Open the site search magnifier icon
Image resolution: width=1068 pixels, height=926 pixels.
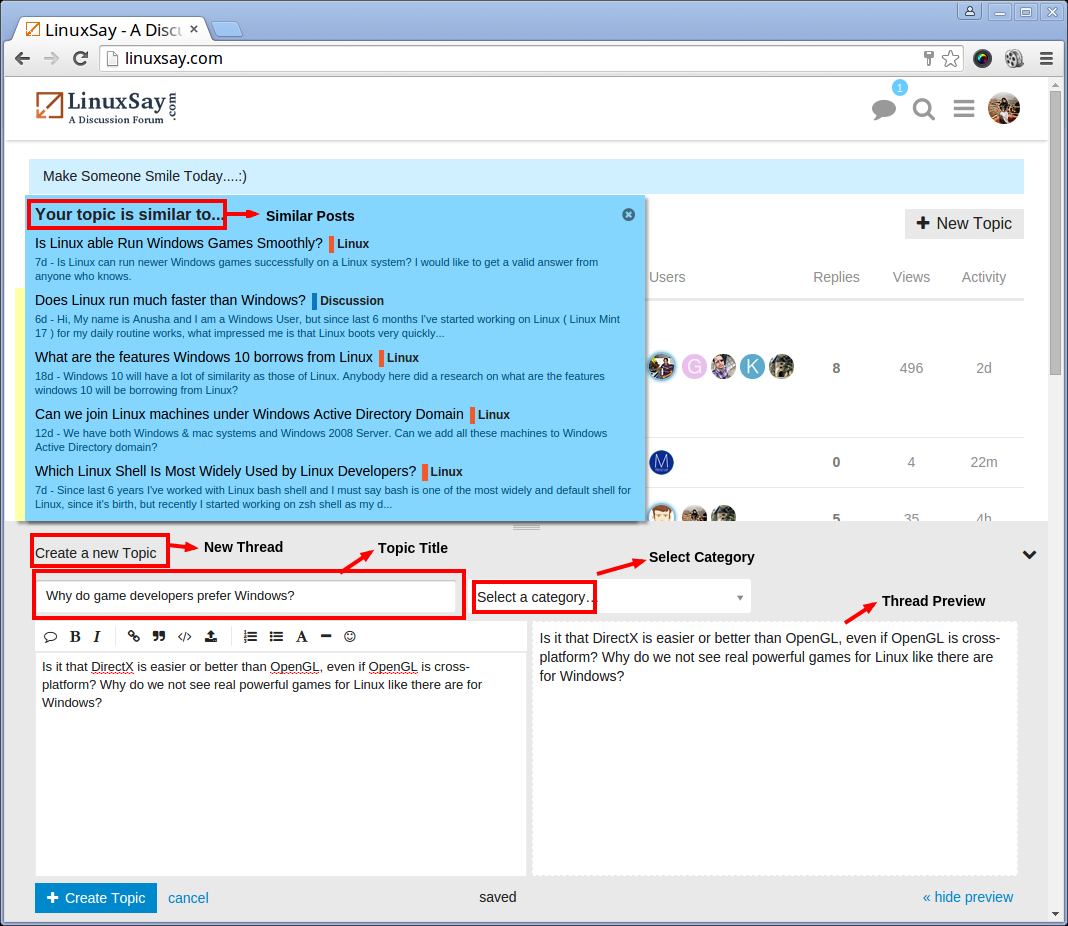924,109
